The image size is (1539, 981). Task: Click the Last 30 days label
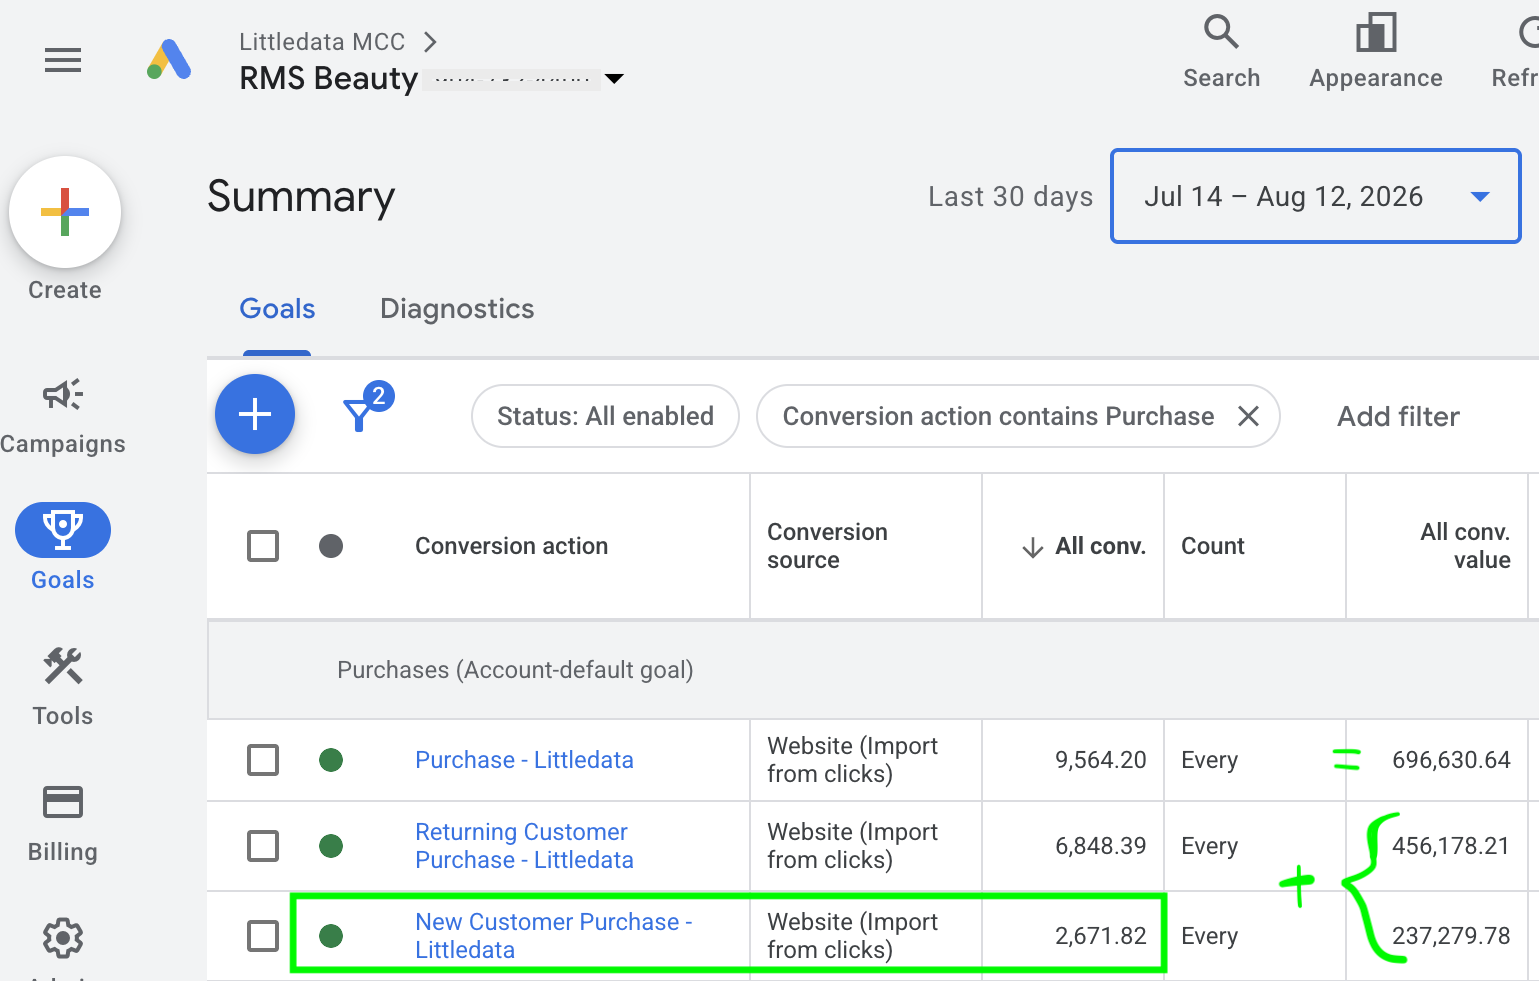tap(1010, 196)
